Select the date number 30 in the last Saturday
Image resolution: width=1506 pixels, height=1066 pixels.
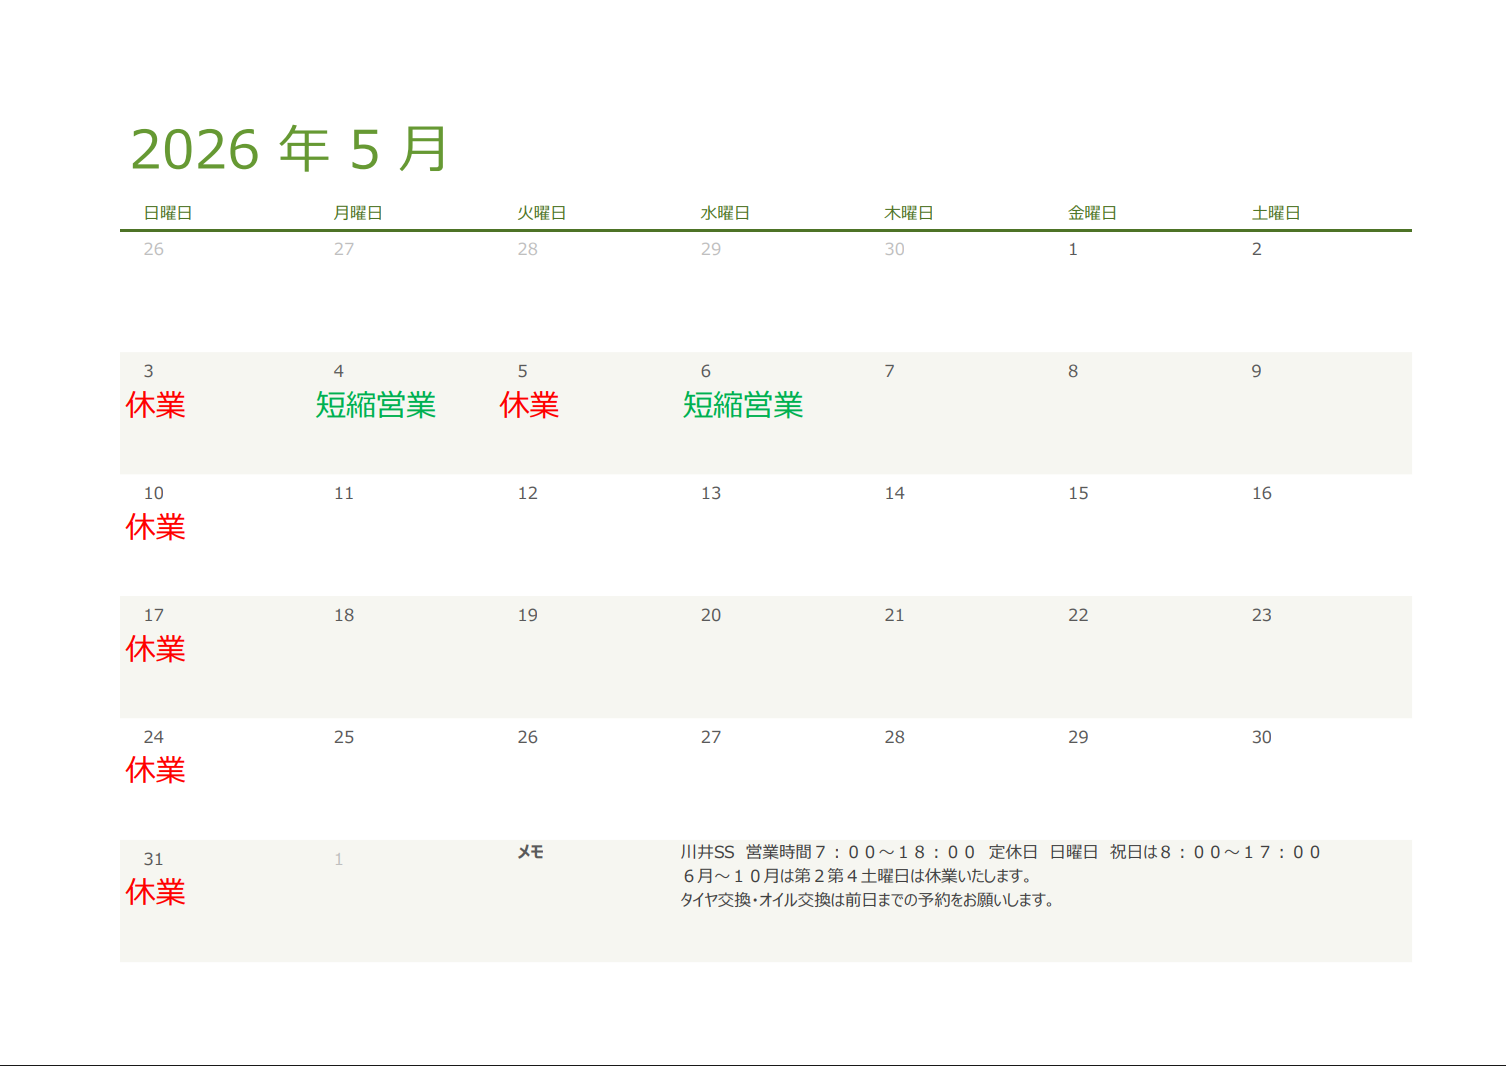(1262, 737)
